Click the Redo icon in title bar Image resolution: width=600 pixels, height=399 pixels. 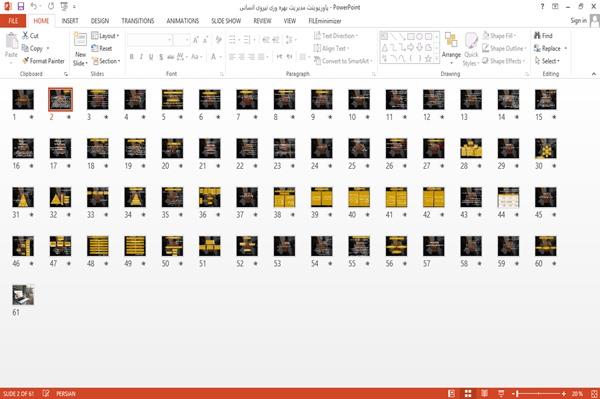click(x=51, y=7)
